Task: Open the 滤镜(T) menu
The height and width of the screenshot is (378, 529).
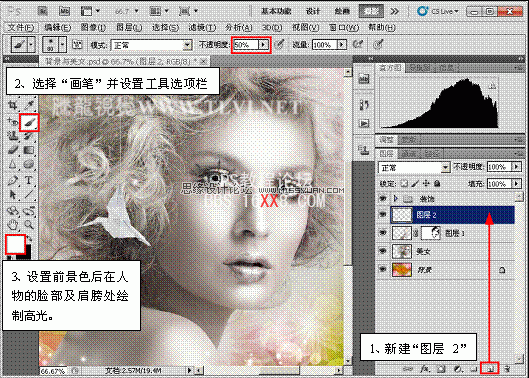Action: coord(202,27)
